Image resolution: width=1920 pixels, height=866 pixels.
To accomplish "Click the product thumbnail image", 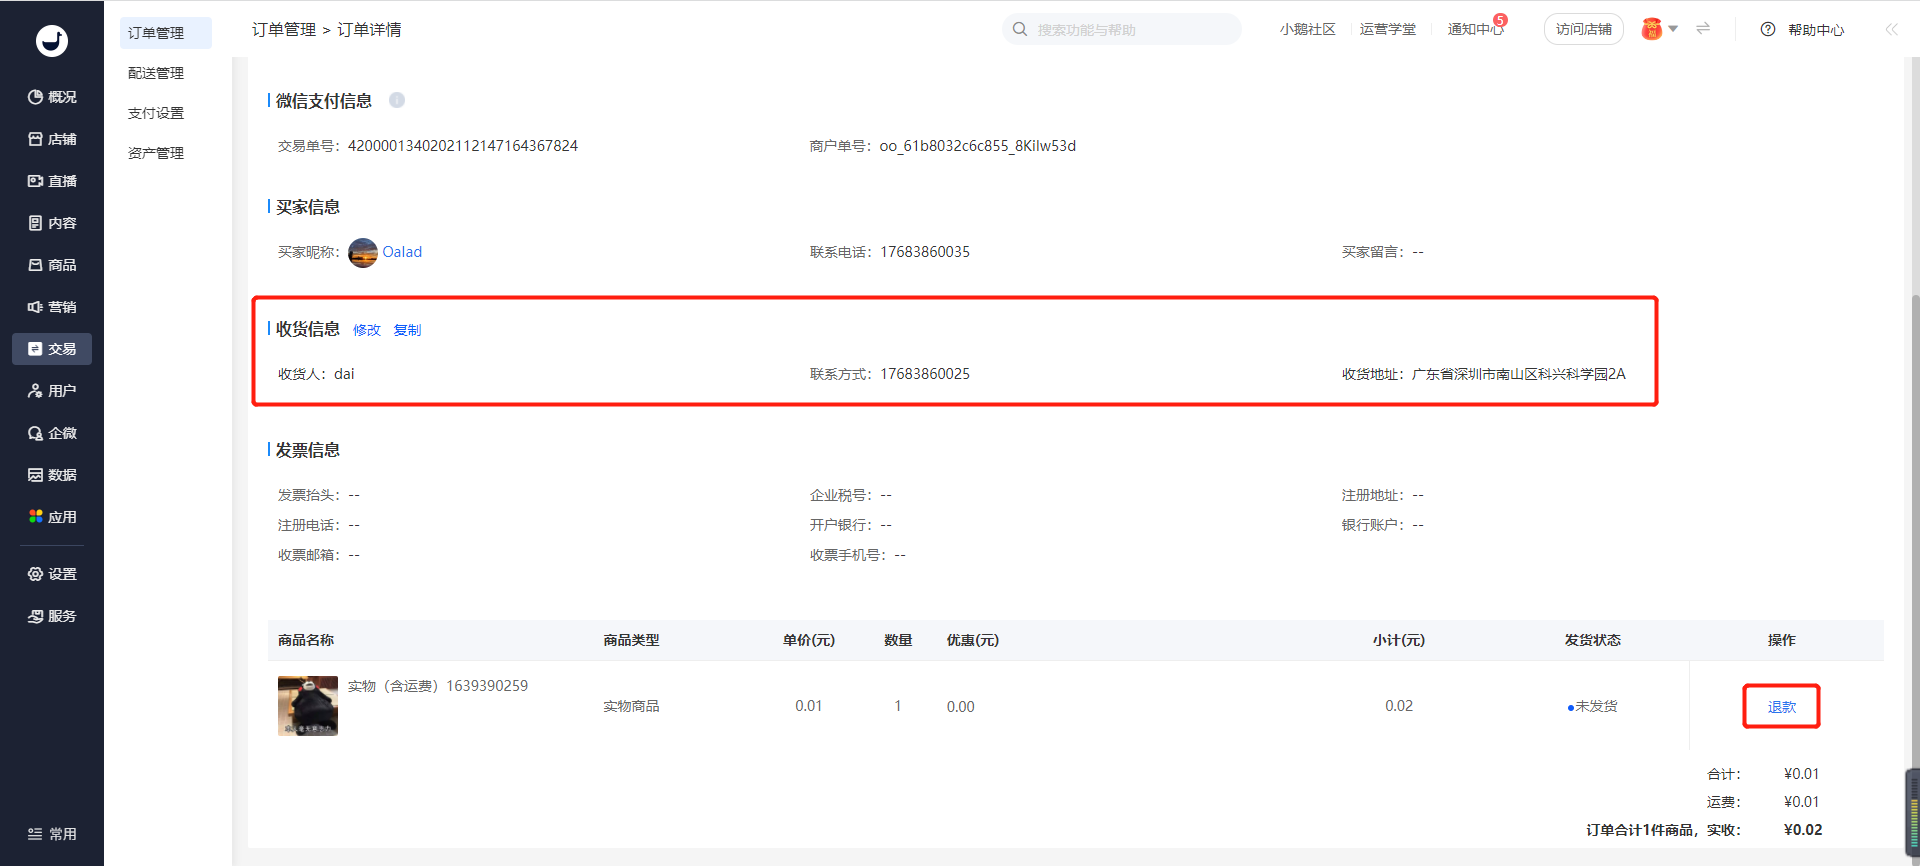I will 308,706.
